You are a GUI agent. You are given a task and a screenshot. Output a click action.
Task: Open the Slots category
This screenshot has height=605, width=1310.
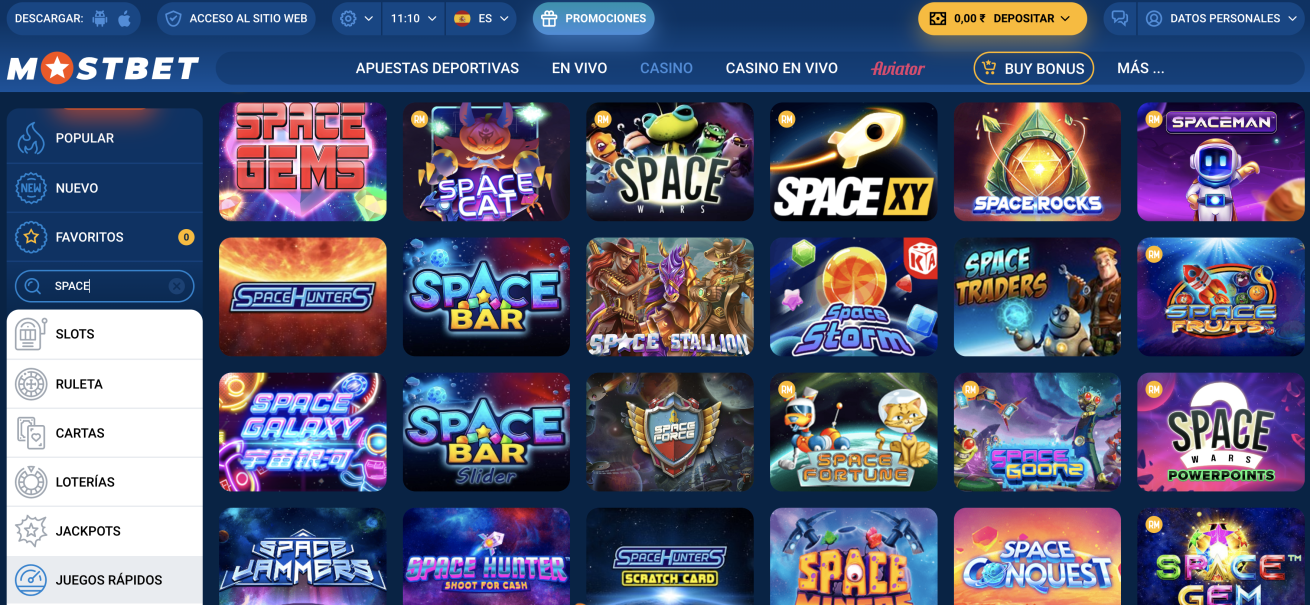(x=104, y=334)
